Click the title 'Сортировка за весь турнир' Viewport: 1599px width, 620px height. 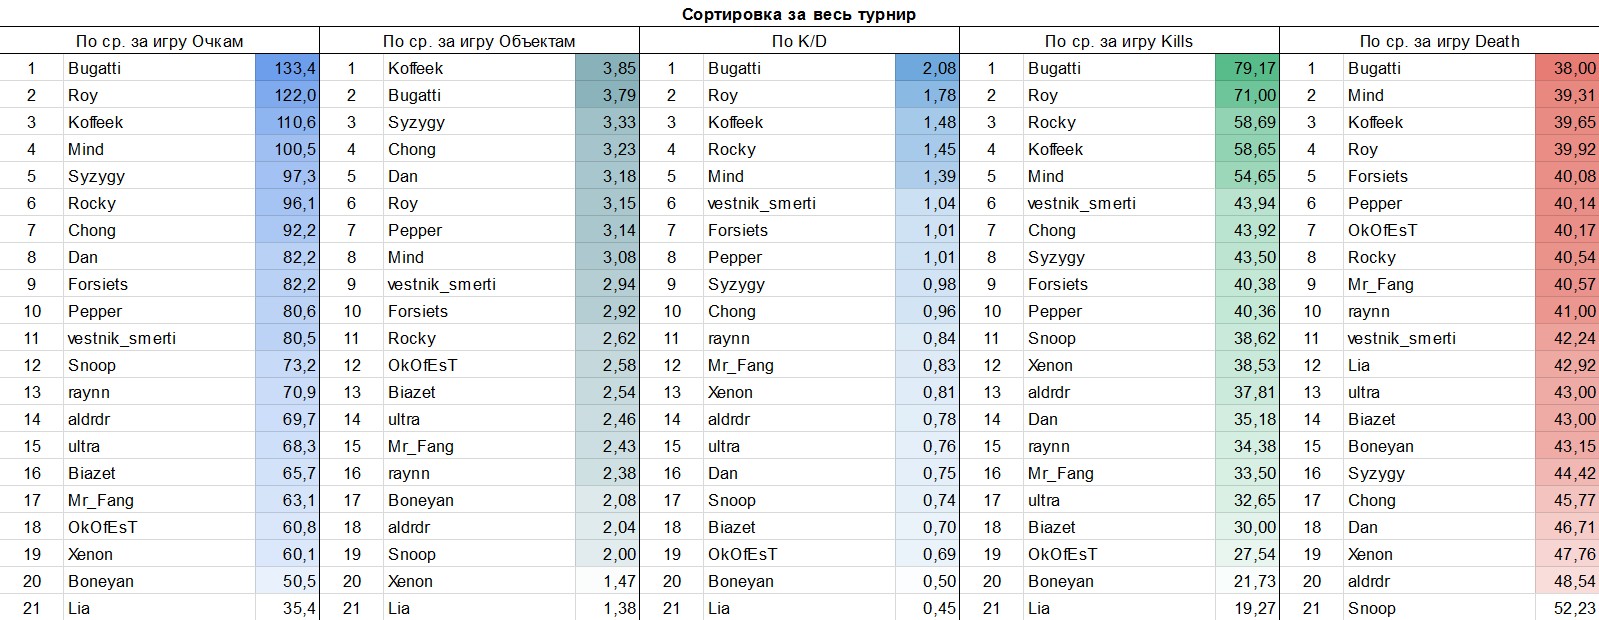(798, 14)
